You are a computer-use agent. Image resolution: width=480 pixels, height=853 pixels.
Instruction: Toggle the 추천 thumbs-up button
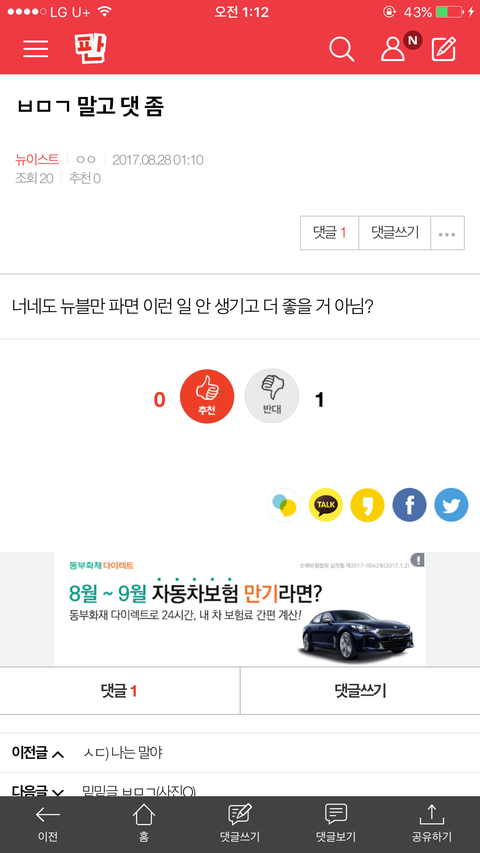point(207,396)
